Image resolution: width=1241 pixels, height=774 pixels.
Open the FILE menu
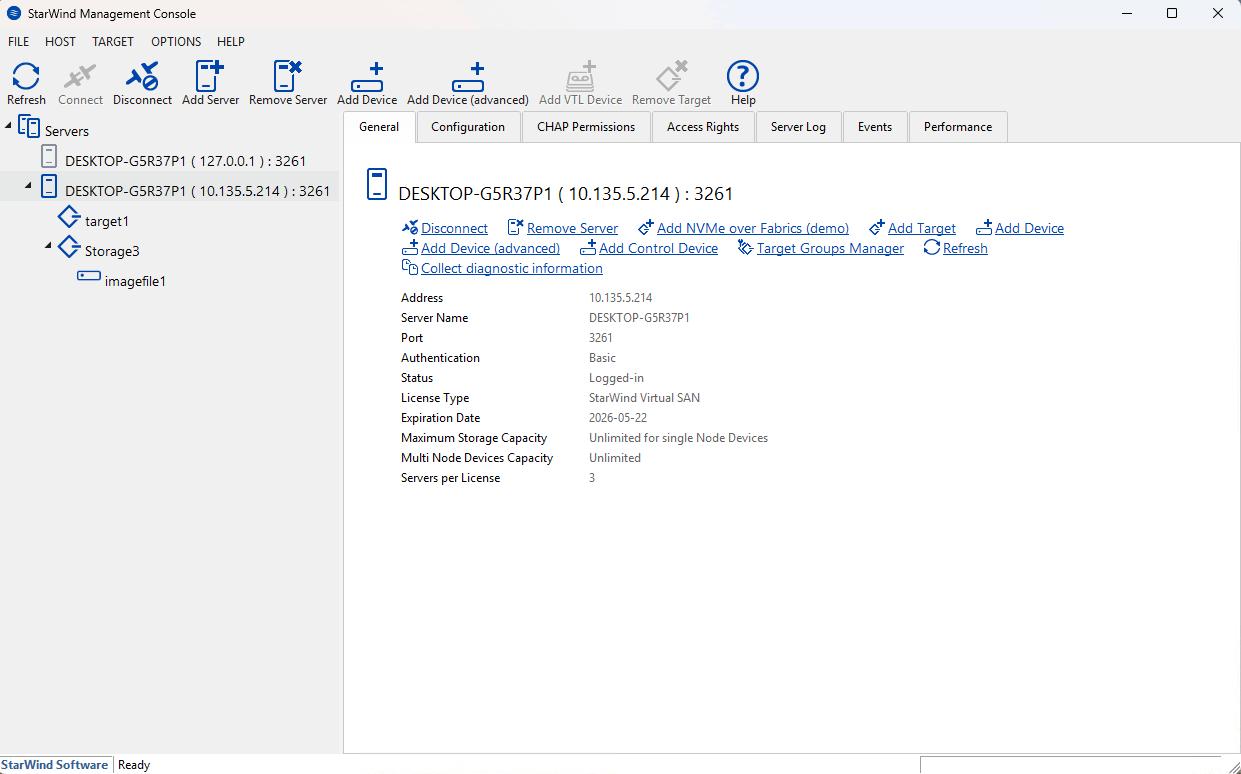click(x=18, y=42)
